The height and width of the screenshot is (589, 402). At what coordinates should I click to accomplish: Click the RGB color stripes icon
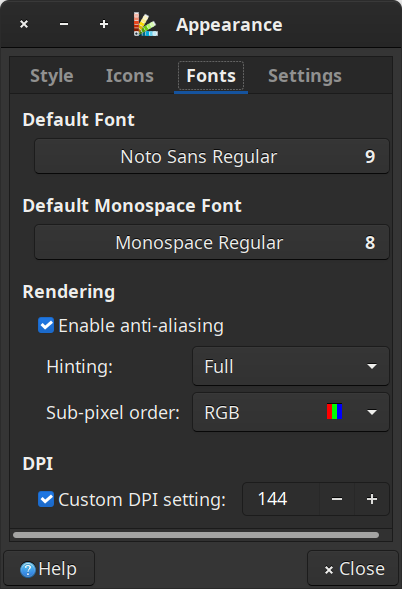[x=334, y=412]
